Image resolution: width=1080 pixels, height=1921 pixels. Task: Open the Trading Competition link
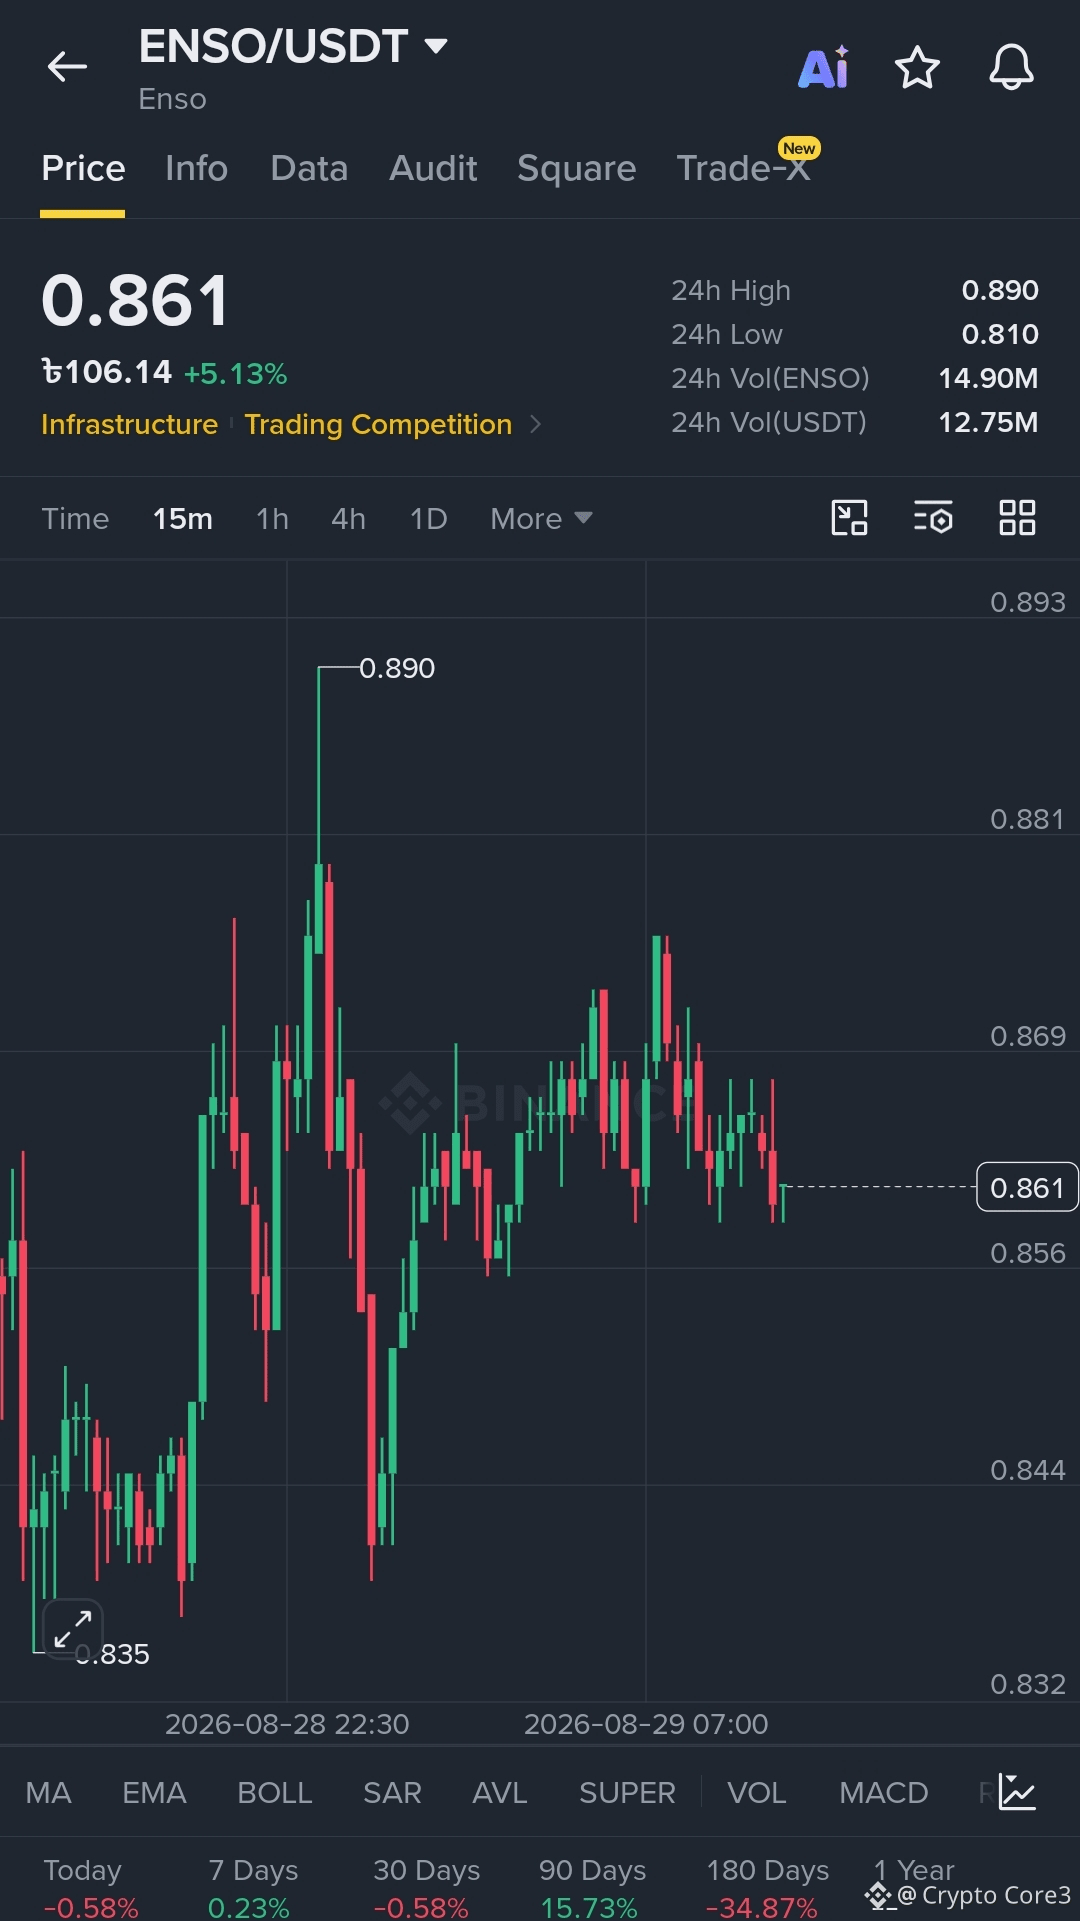click(x=378, y=424)
